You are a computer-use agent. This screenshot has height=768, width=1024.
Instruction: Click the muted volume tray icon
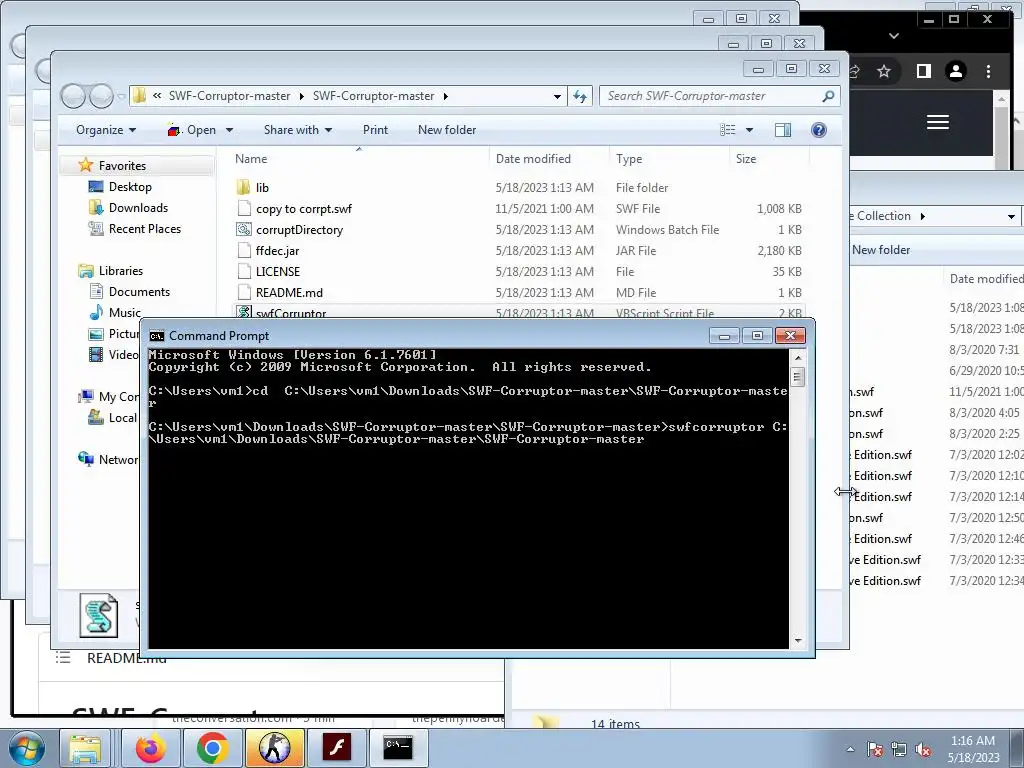[x=923, y=750]
